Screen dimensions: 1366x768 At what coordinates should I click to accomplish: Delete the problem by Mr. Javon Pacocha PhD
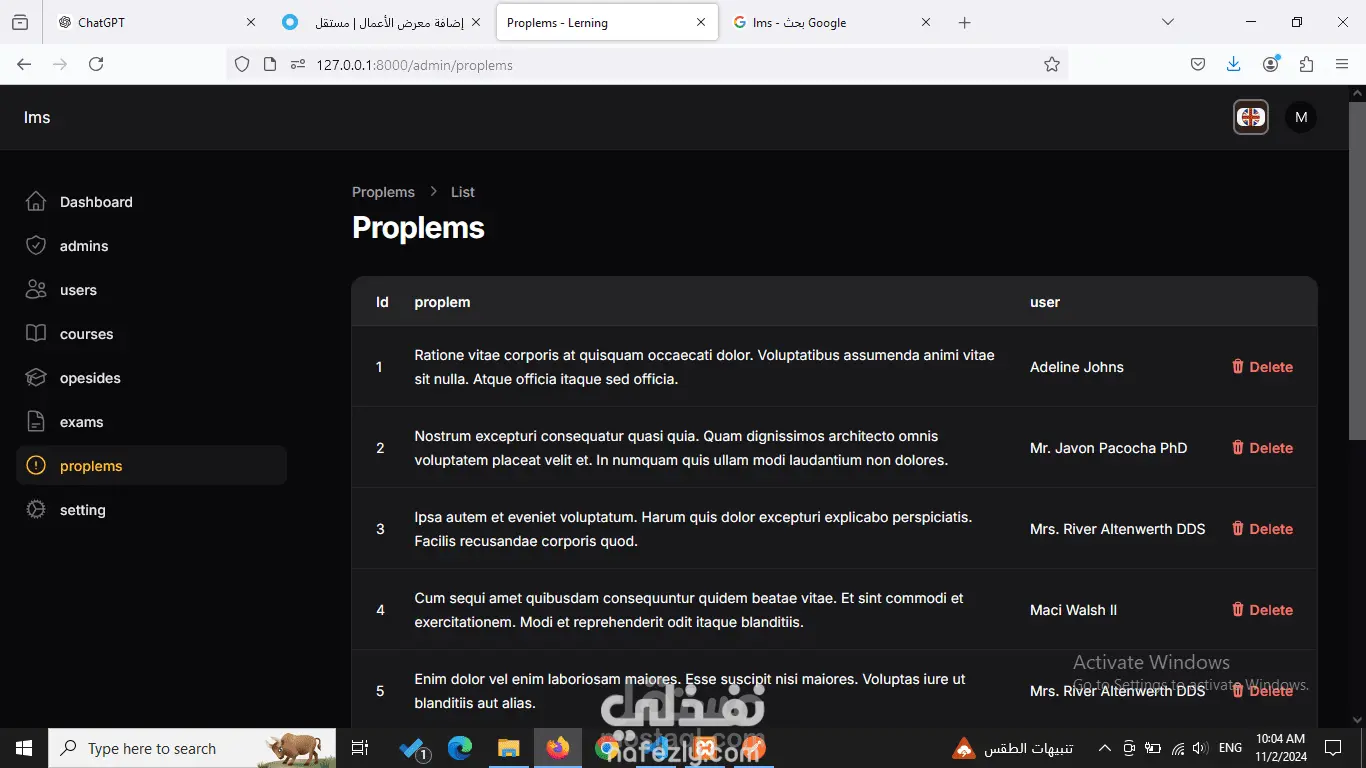click(1262, 448)
